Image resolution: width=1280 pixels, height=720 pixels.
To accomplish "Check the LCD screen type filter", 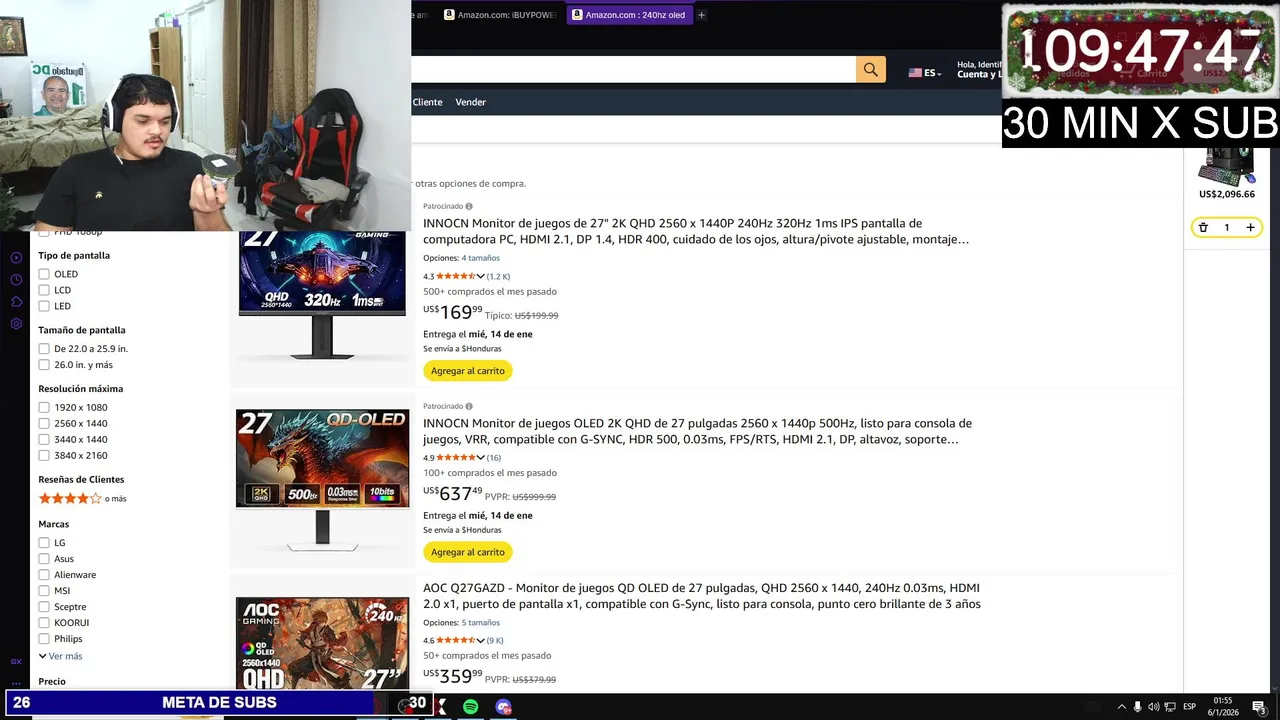I will pos(44,290).
